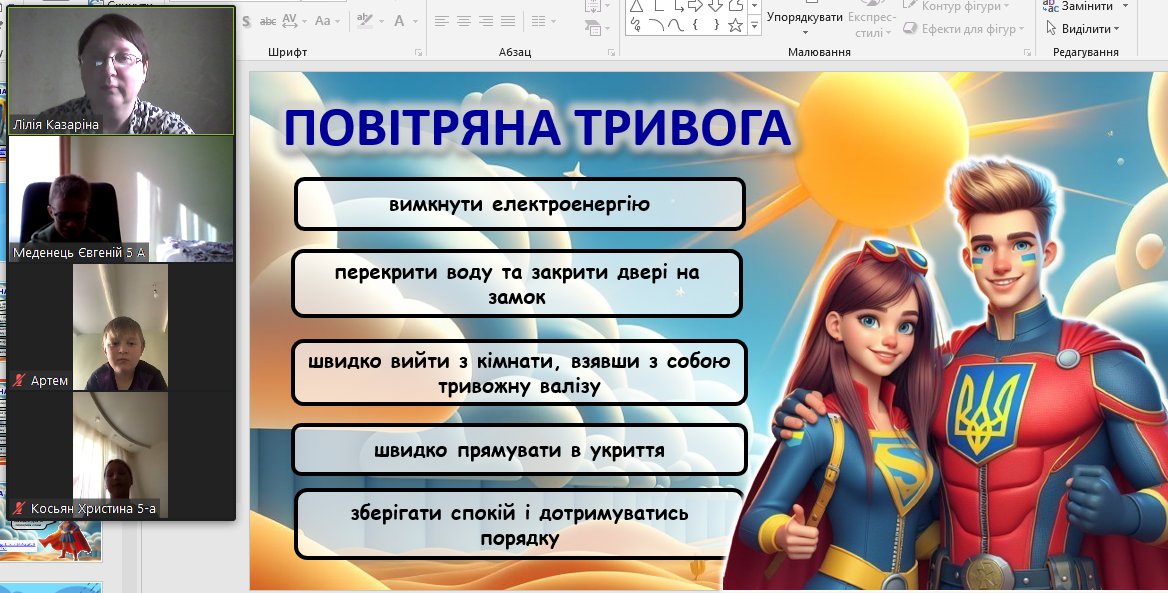The height and width of the screenshot is (593, 1168).
Task: Click the box 'швидко прямувати в укриття'
Action: [519, 450]
